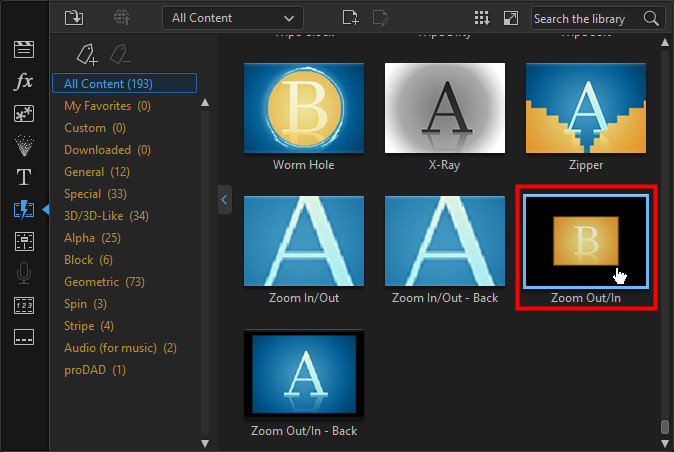Select General (12) category

97,172
